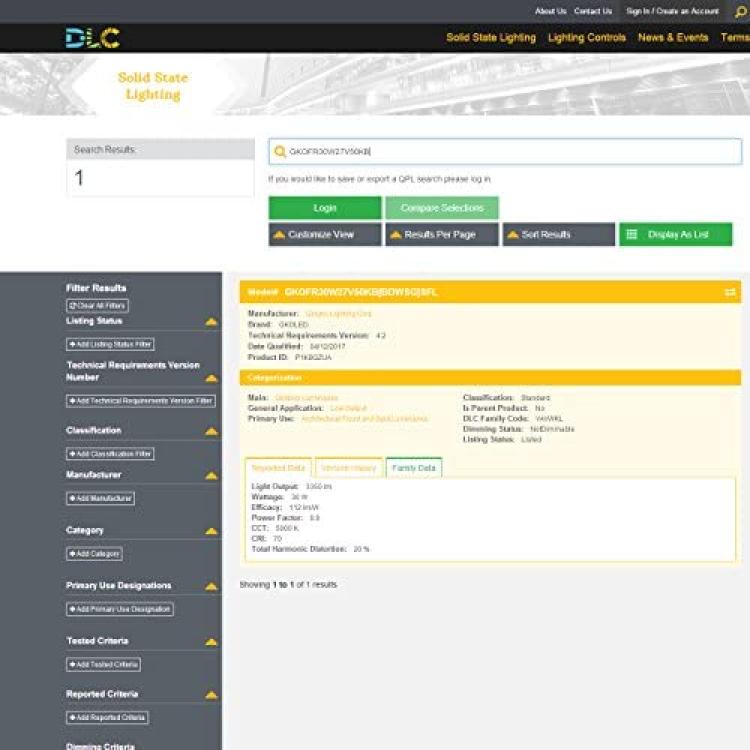Collapse the Listing Status filter arrow
This screenshot has height=750, width=750.
point(211,321)
